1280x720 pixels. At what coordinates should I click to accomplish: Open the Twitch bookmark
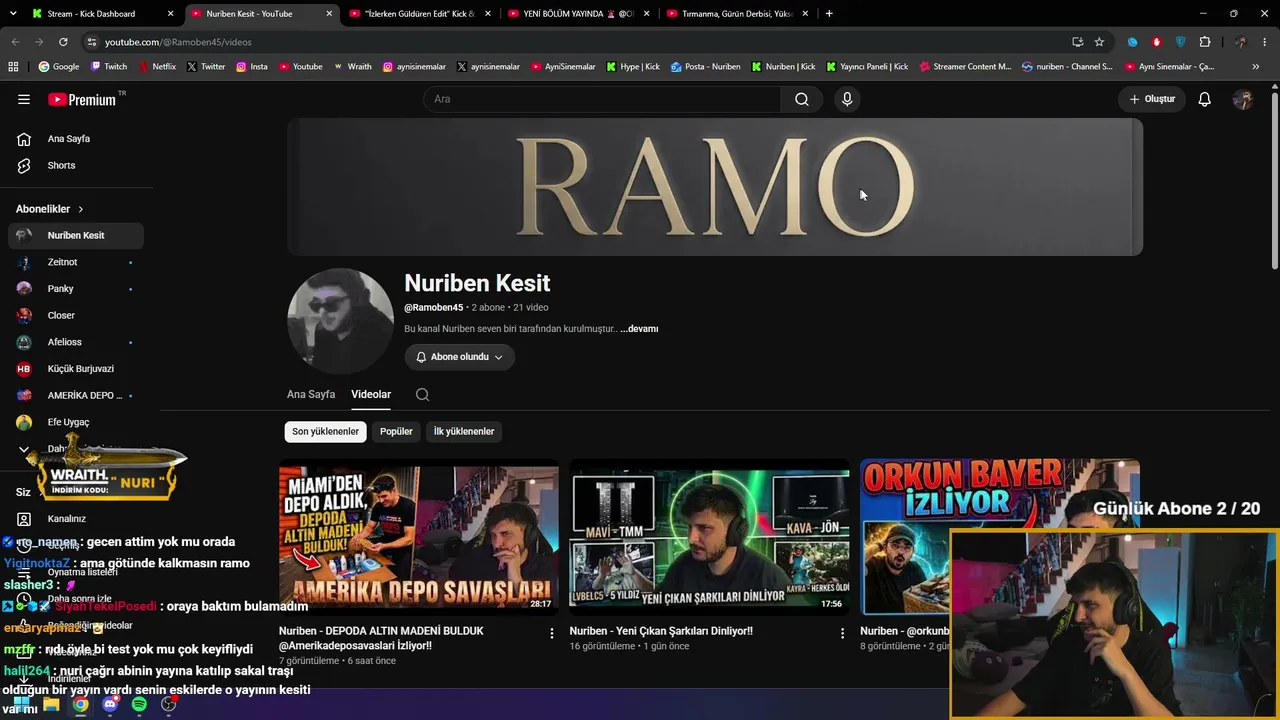(109, 67)
